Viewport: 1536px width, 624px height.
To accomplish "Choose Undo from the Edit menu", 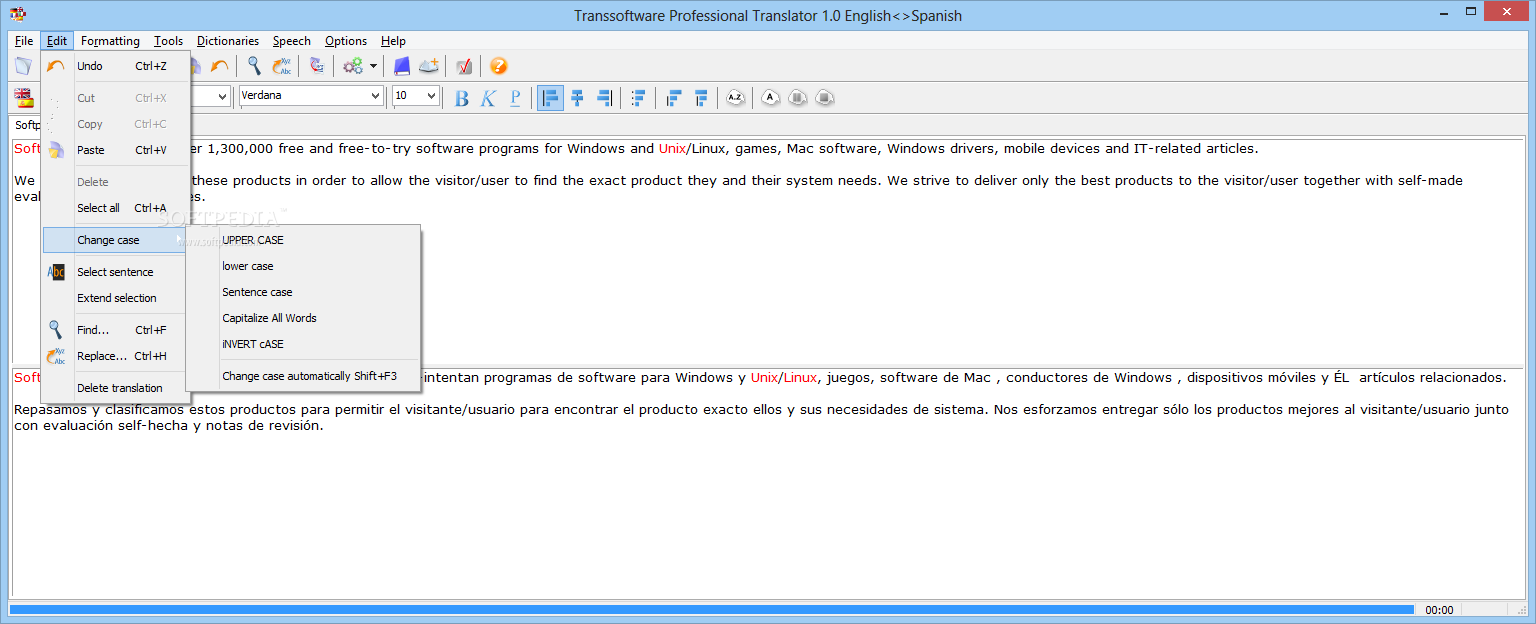I will click(115, 66).
